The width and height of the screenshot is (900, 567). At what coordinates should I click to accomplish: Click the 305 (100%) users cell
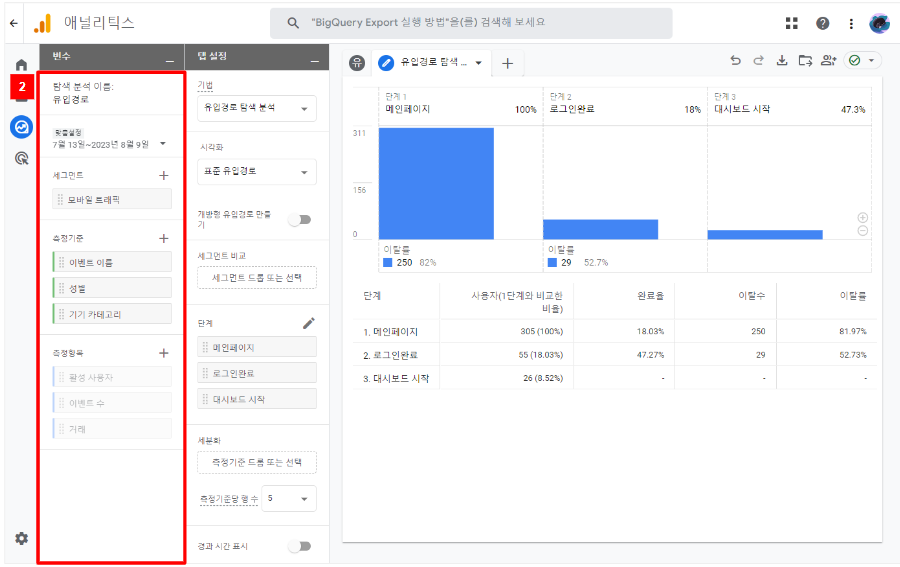(x=541, y=331)
